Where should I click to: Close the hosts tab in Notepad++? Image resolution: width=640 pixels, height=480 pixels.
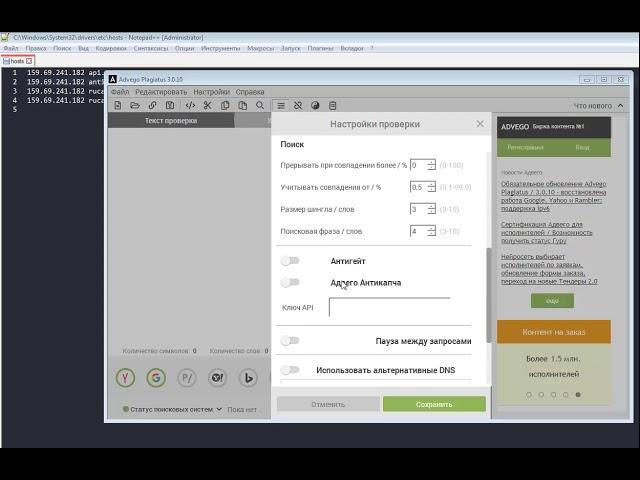[29, 61]
